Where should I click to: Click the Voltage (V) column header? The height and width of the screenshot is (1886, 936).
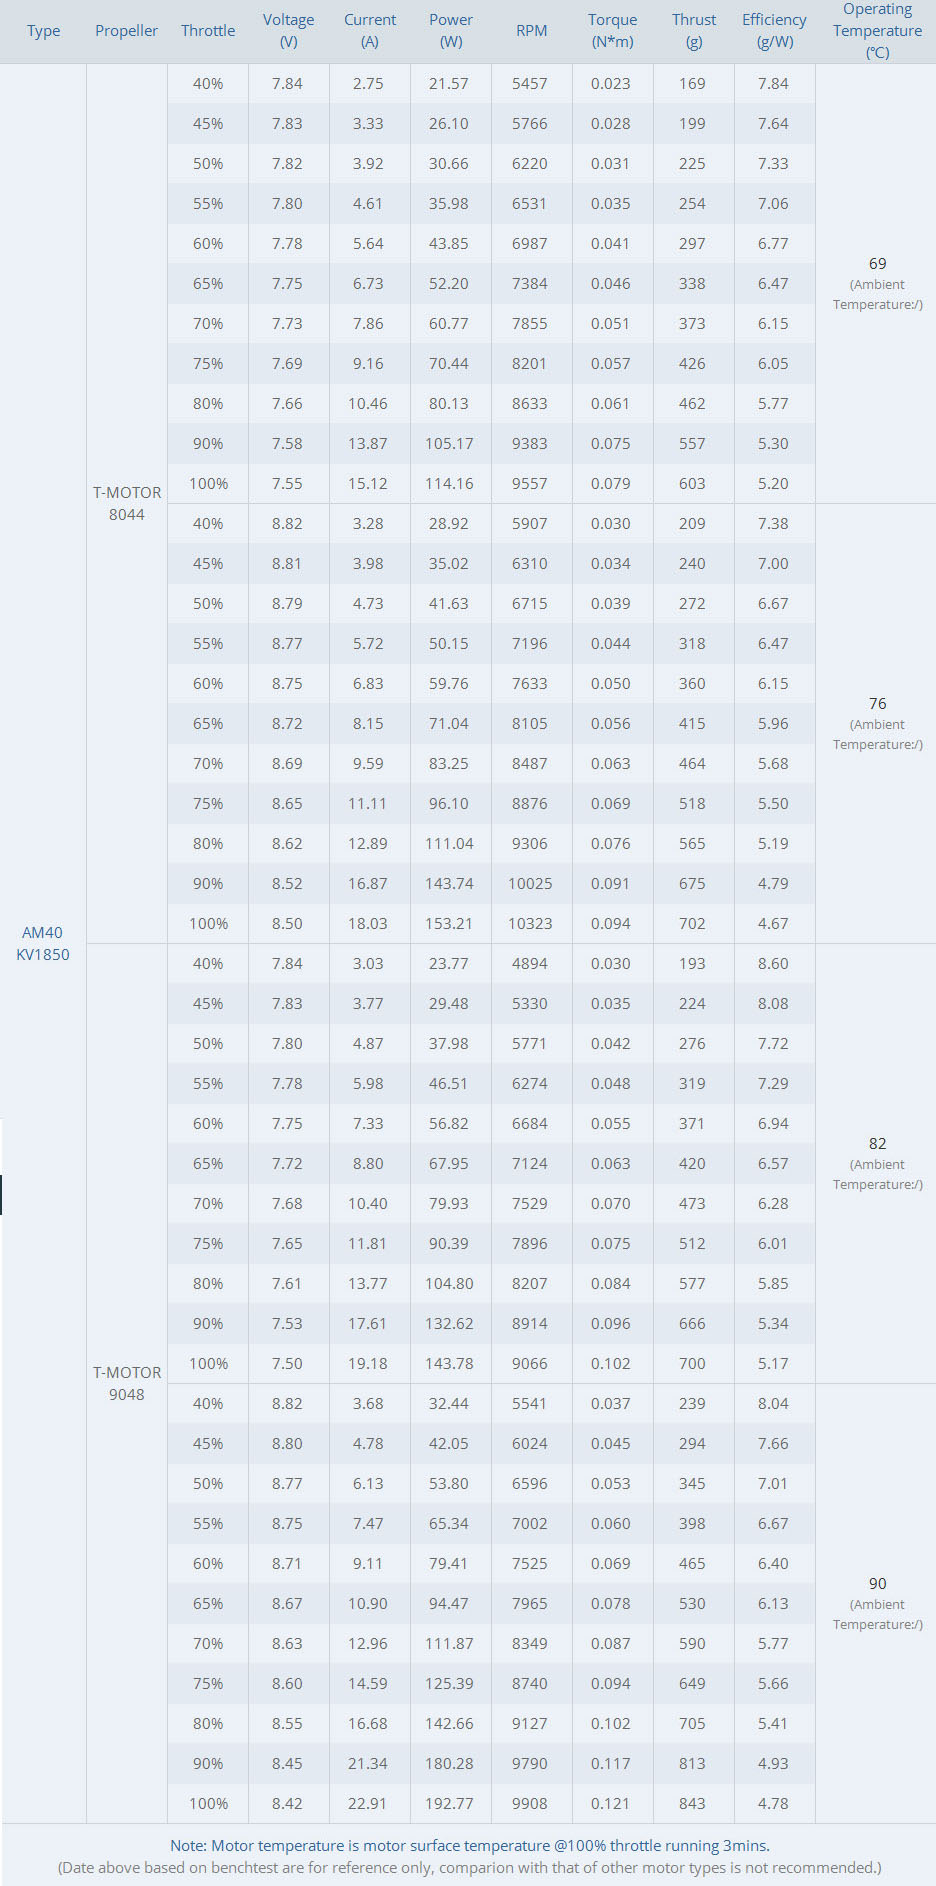click(x=288, y=31)
